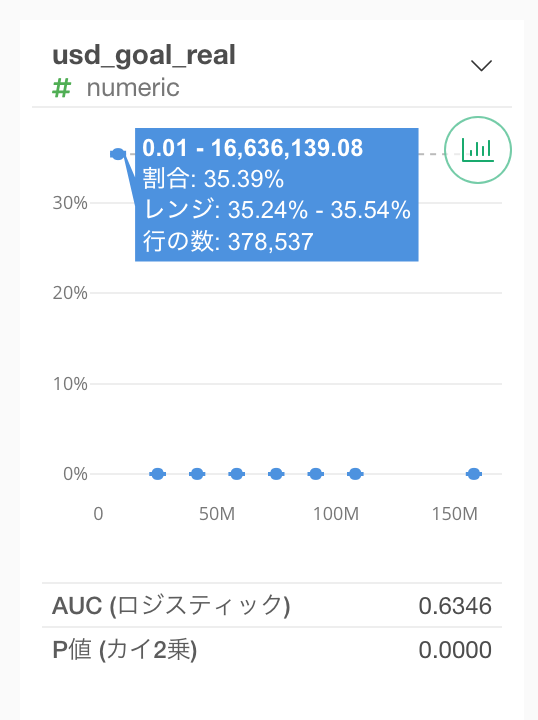Click the P value 0.0000

[x=455, y=650]
